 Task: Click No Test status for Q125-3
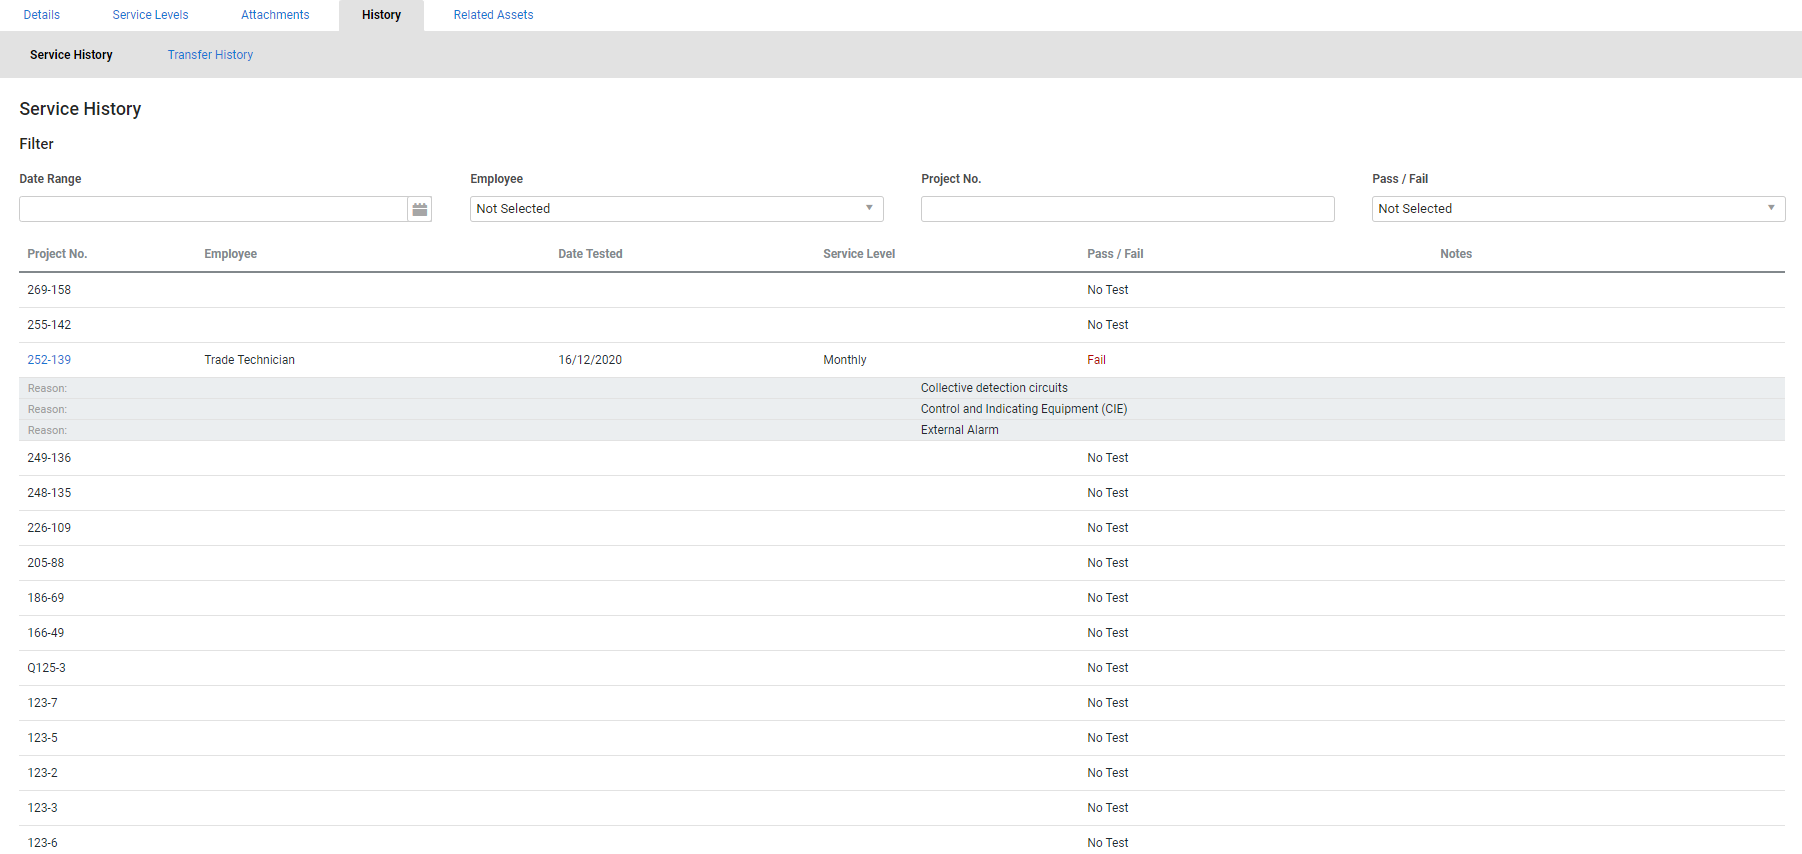point(1108,668)
